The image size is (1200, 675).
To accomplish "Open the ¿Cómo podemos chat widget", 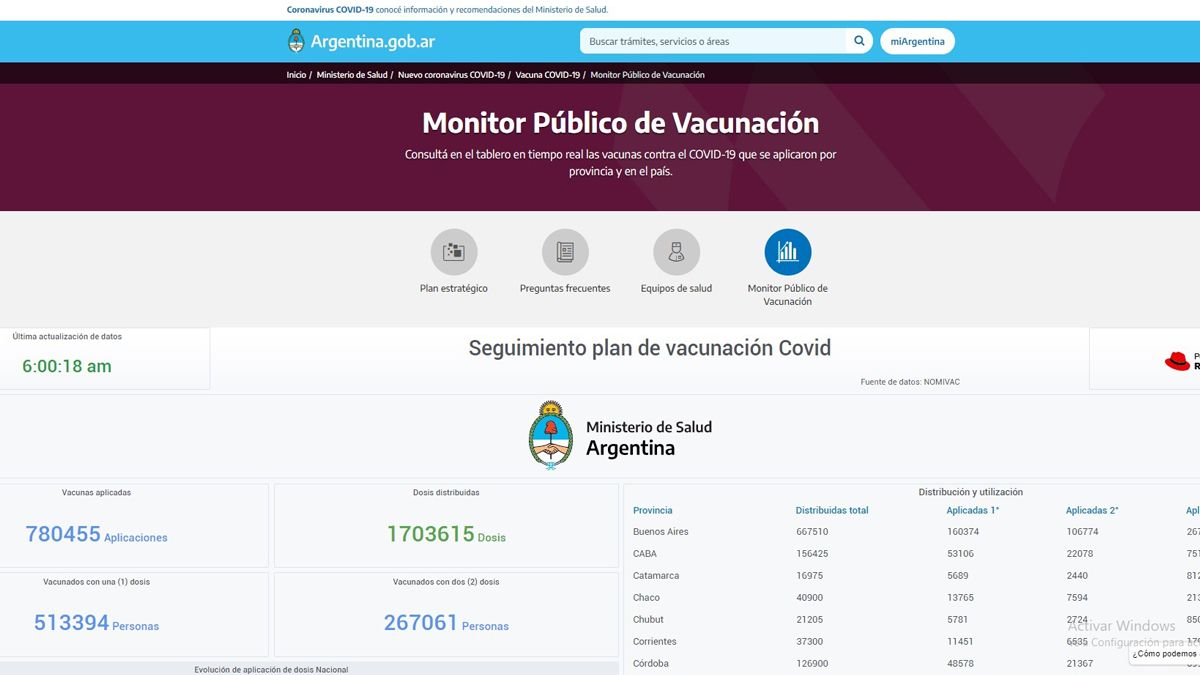I will [x=1162, y=654].
